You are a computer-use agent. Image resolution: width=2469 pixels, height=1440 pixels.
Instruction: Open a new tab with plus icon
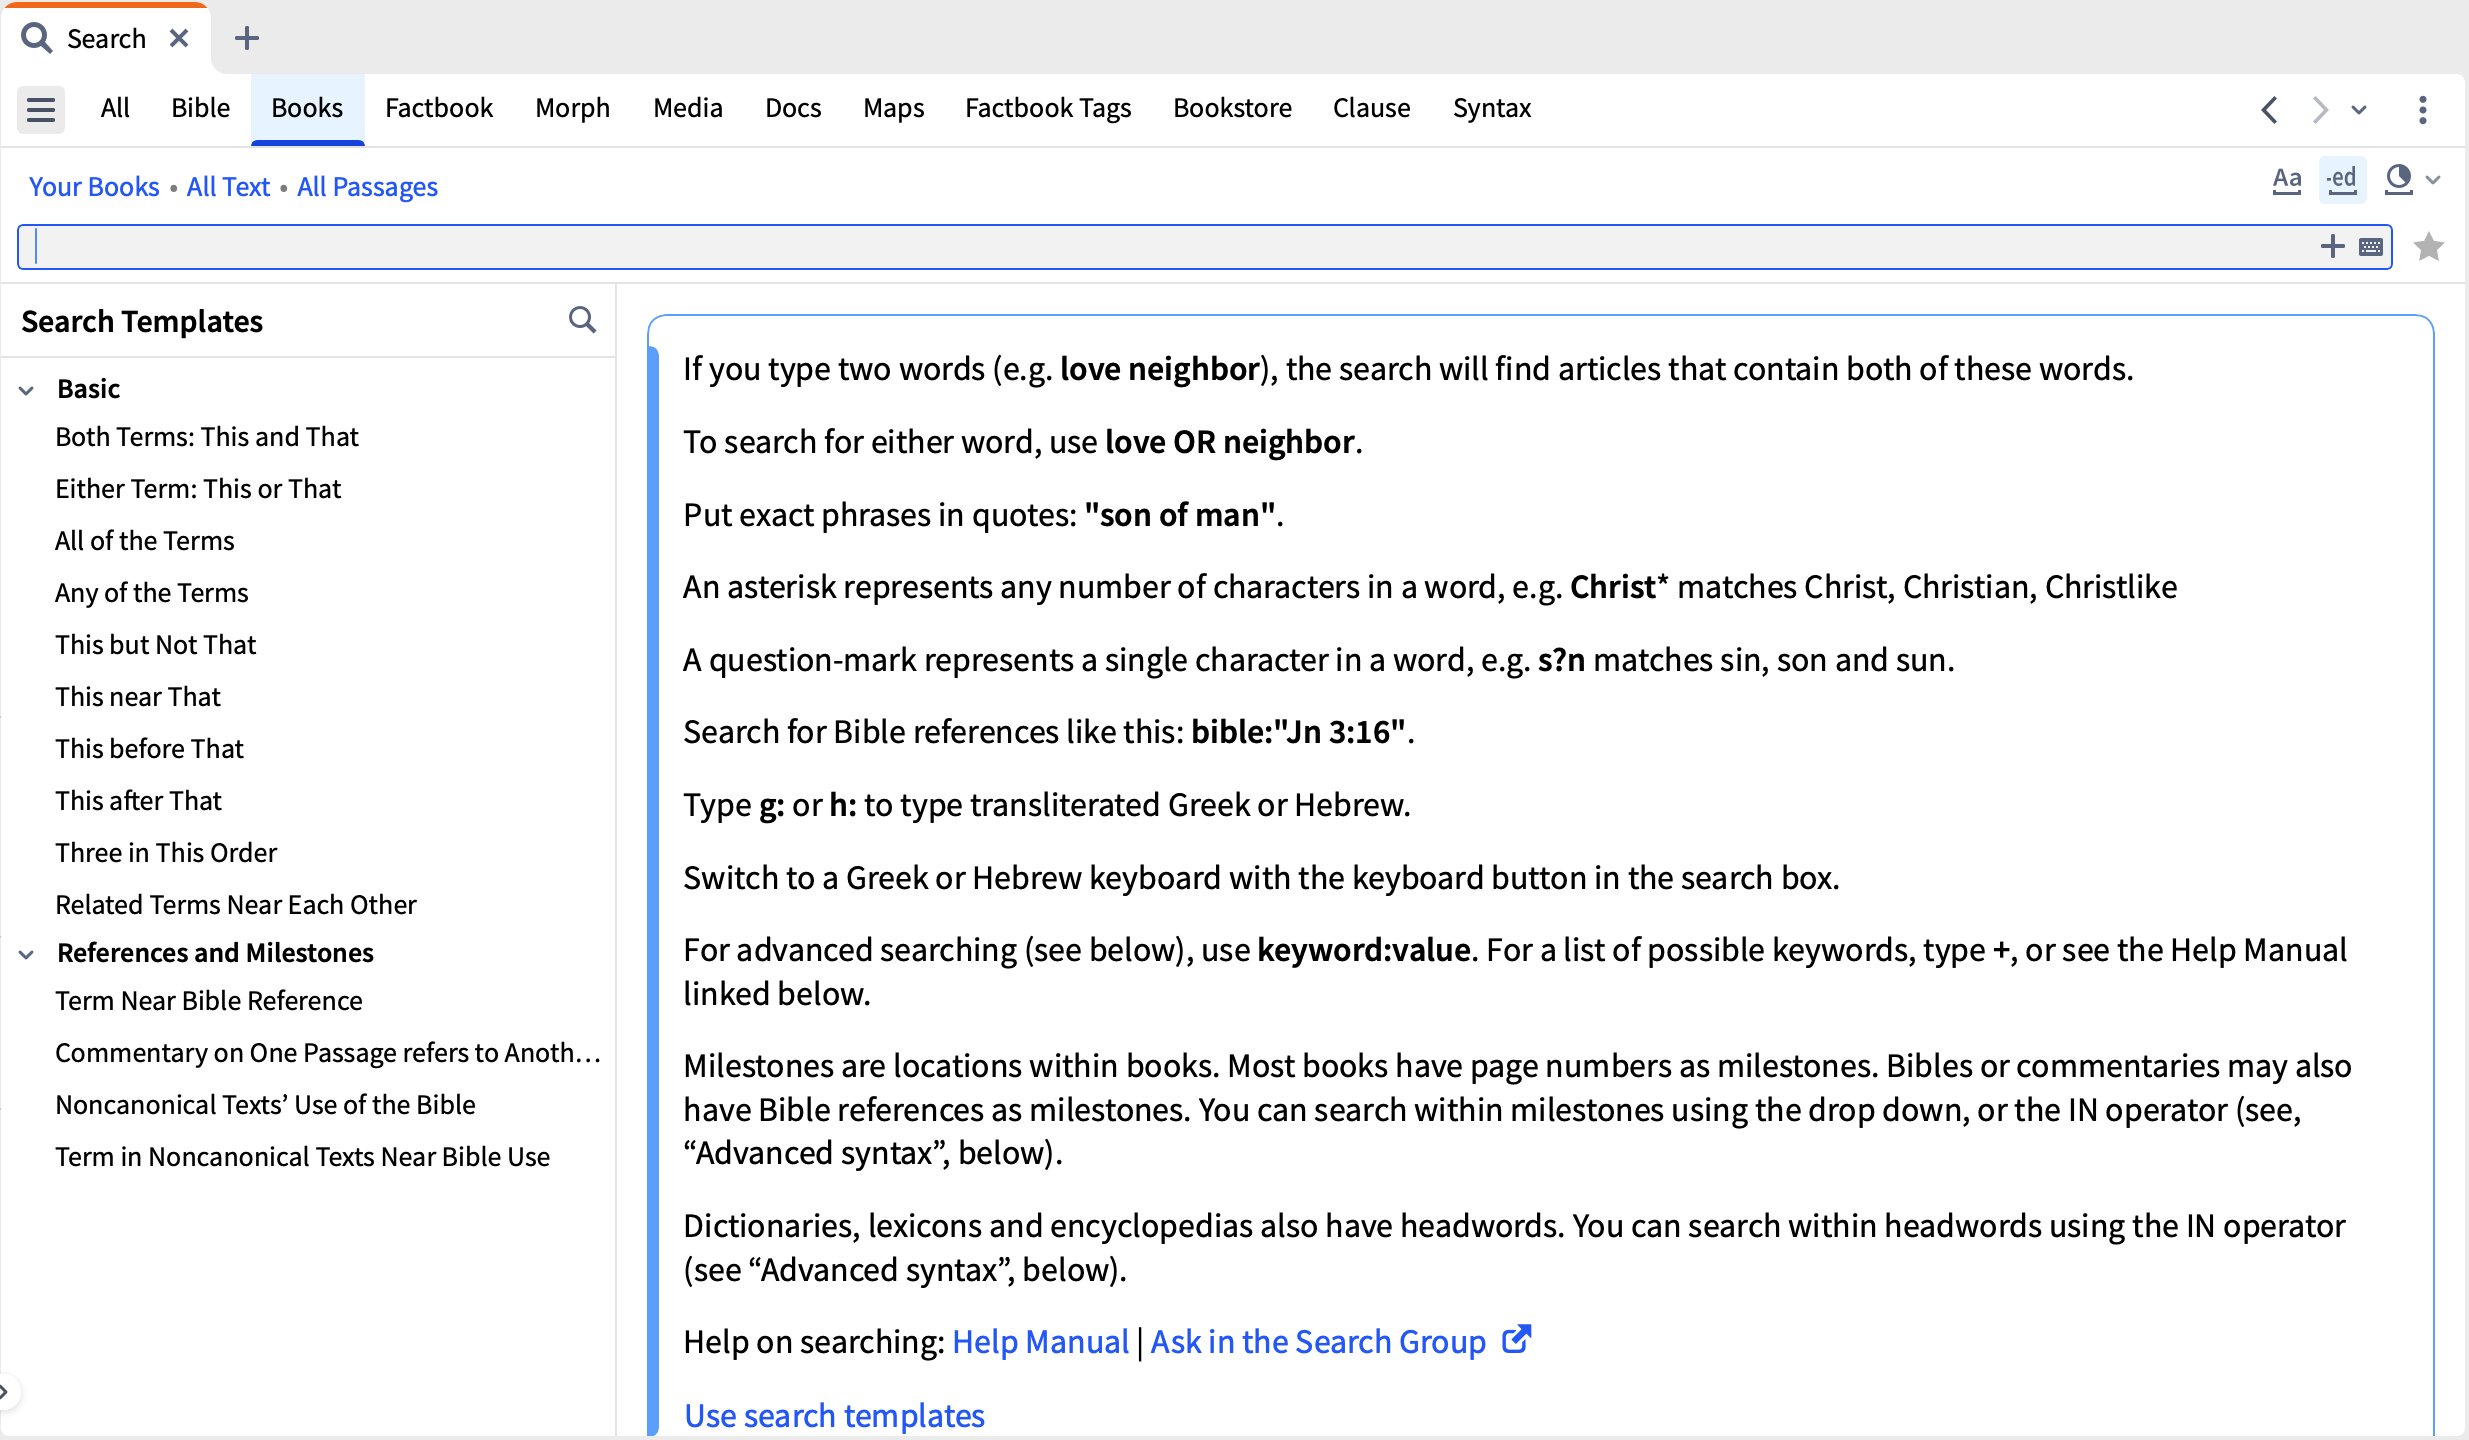pyautogui.click(x=246, y=38)
